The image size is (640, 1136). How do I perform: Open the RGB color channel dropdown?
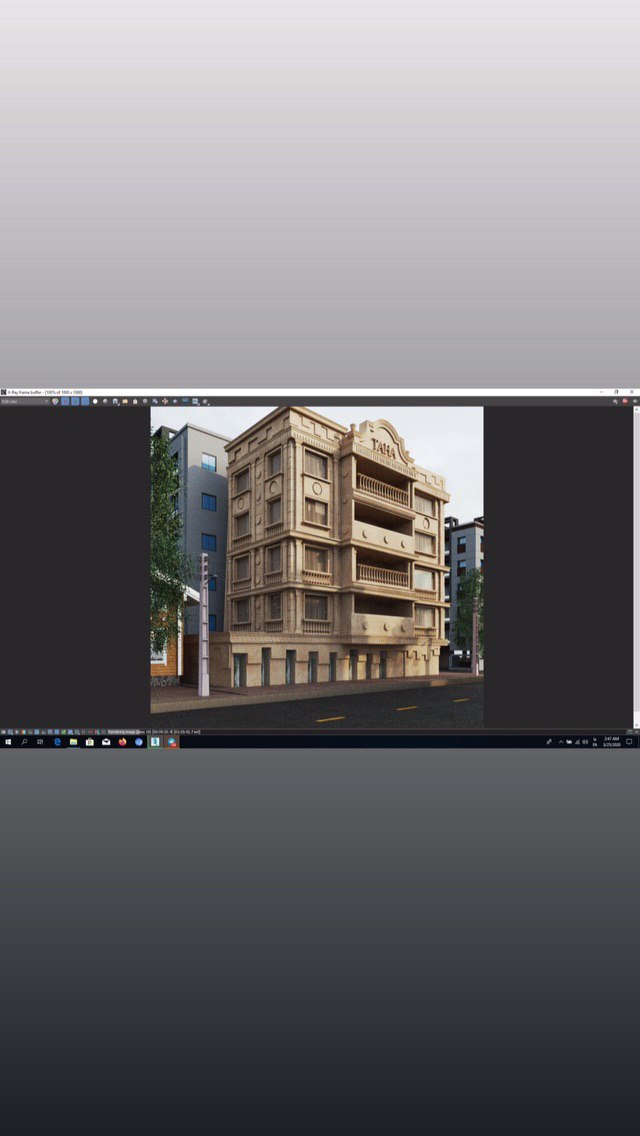tap(24, 401)
